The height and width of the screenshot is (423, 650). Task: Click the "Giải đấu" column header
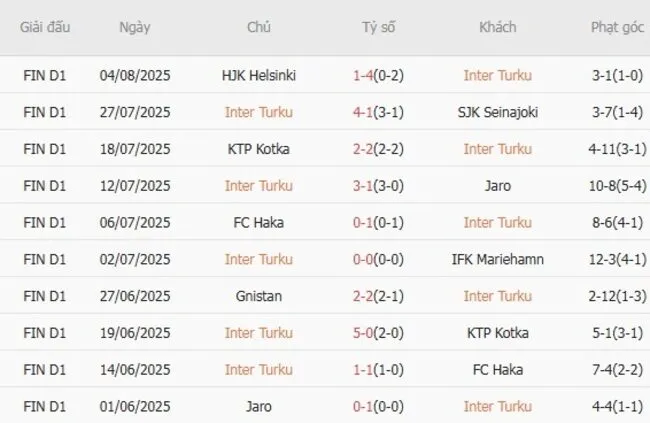45,27
